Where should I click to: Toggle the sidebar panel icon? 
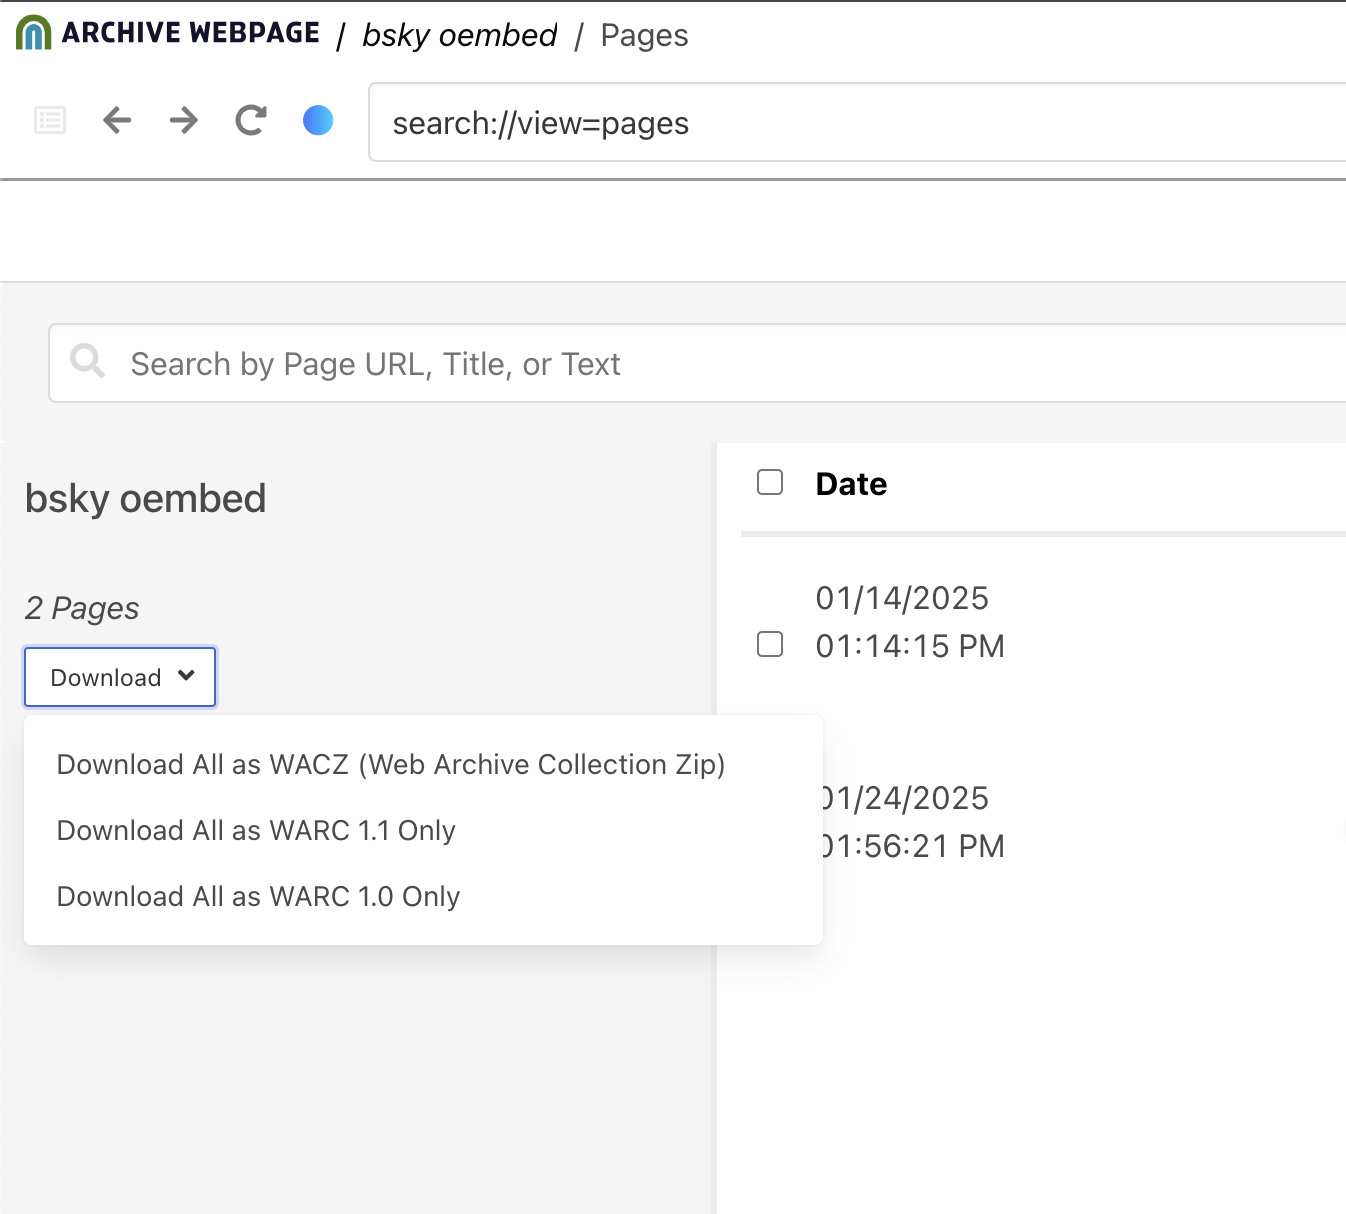click(50, 121)
